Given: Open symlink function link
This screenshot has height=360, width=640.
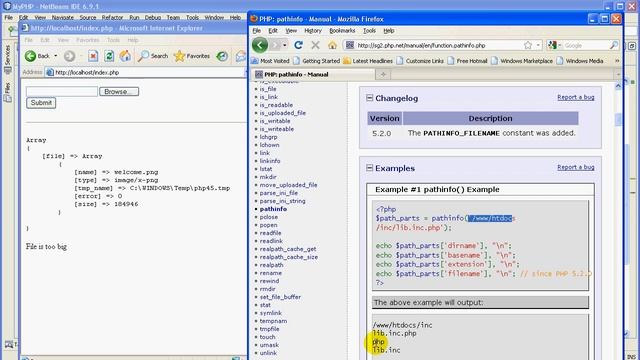Looking at the screenshot, I should (271, 313).
